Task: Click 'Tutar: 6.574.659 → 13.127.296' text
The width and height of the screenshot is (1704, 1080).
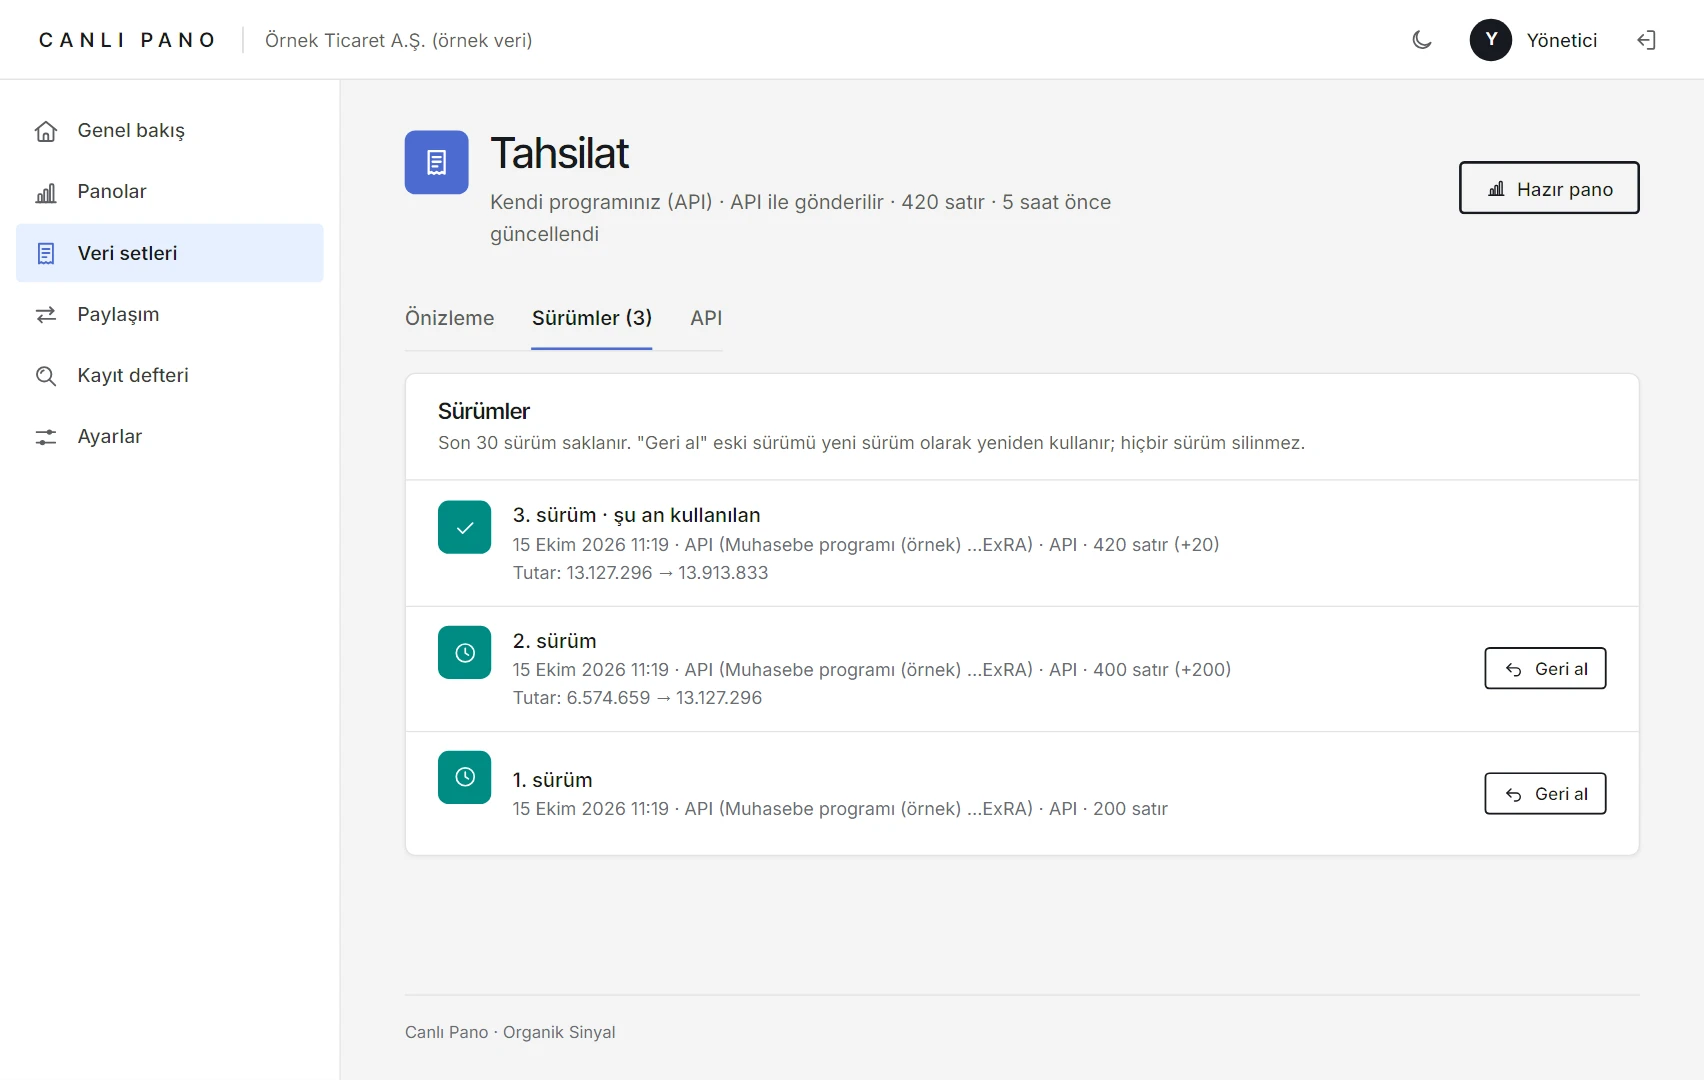Action: pos(637,698)
